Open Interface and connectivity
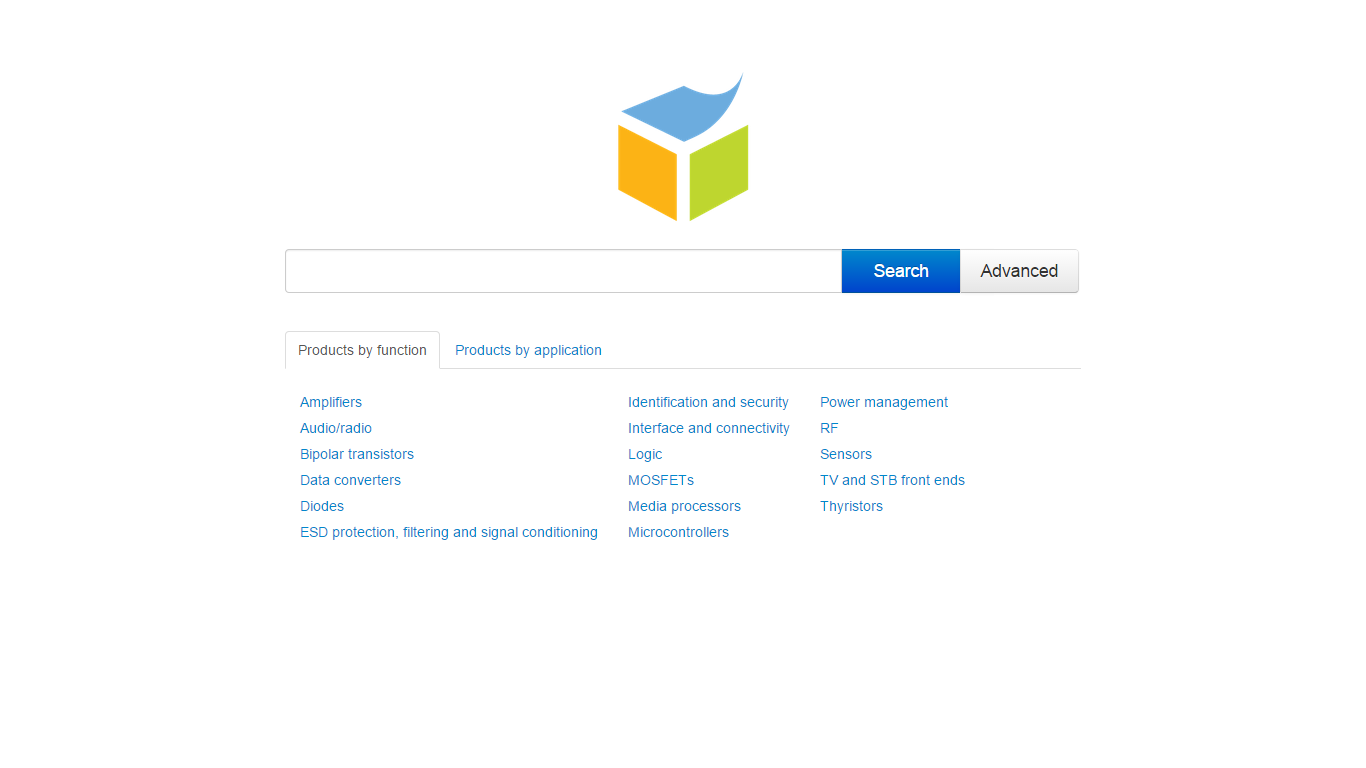This screenshot has height=768, width=1366. (x=709, y=428)
